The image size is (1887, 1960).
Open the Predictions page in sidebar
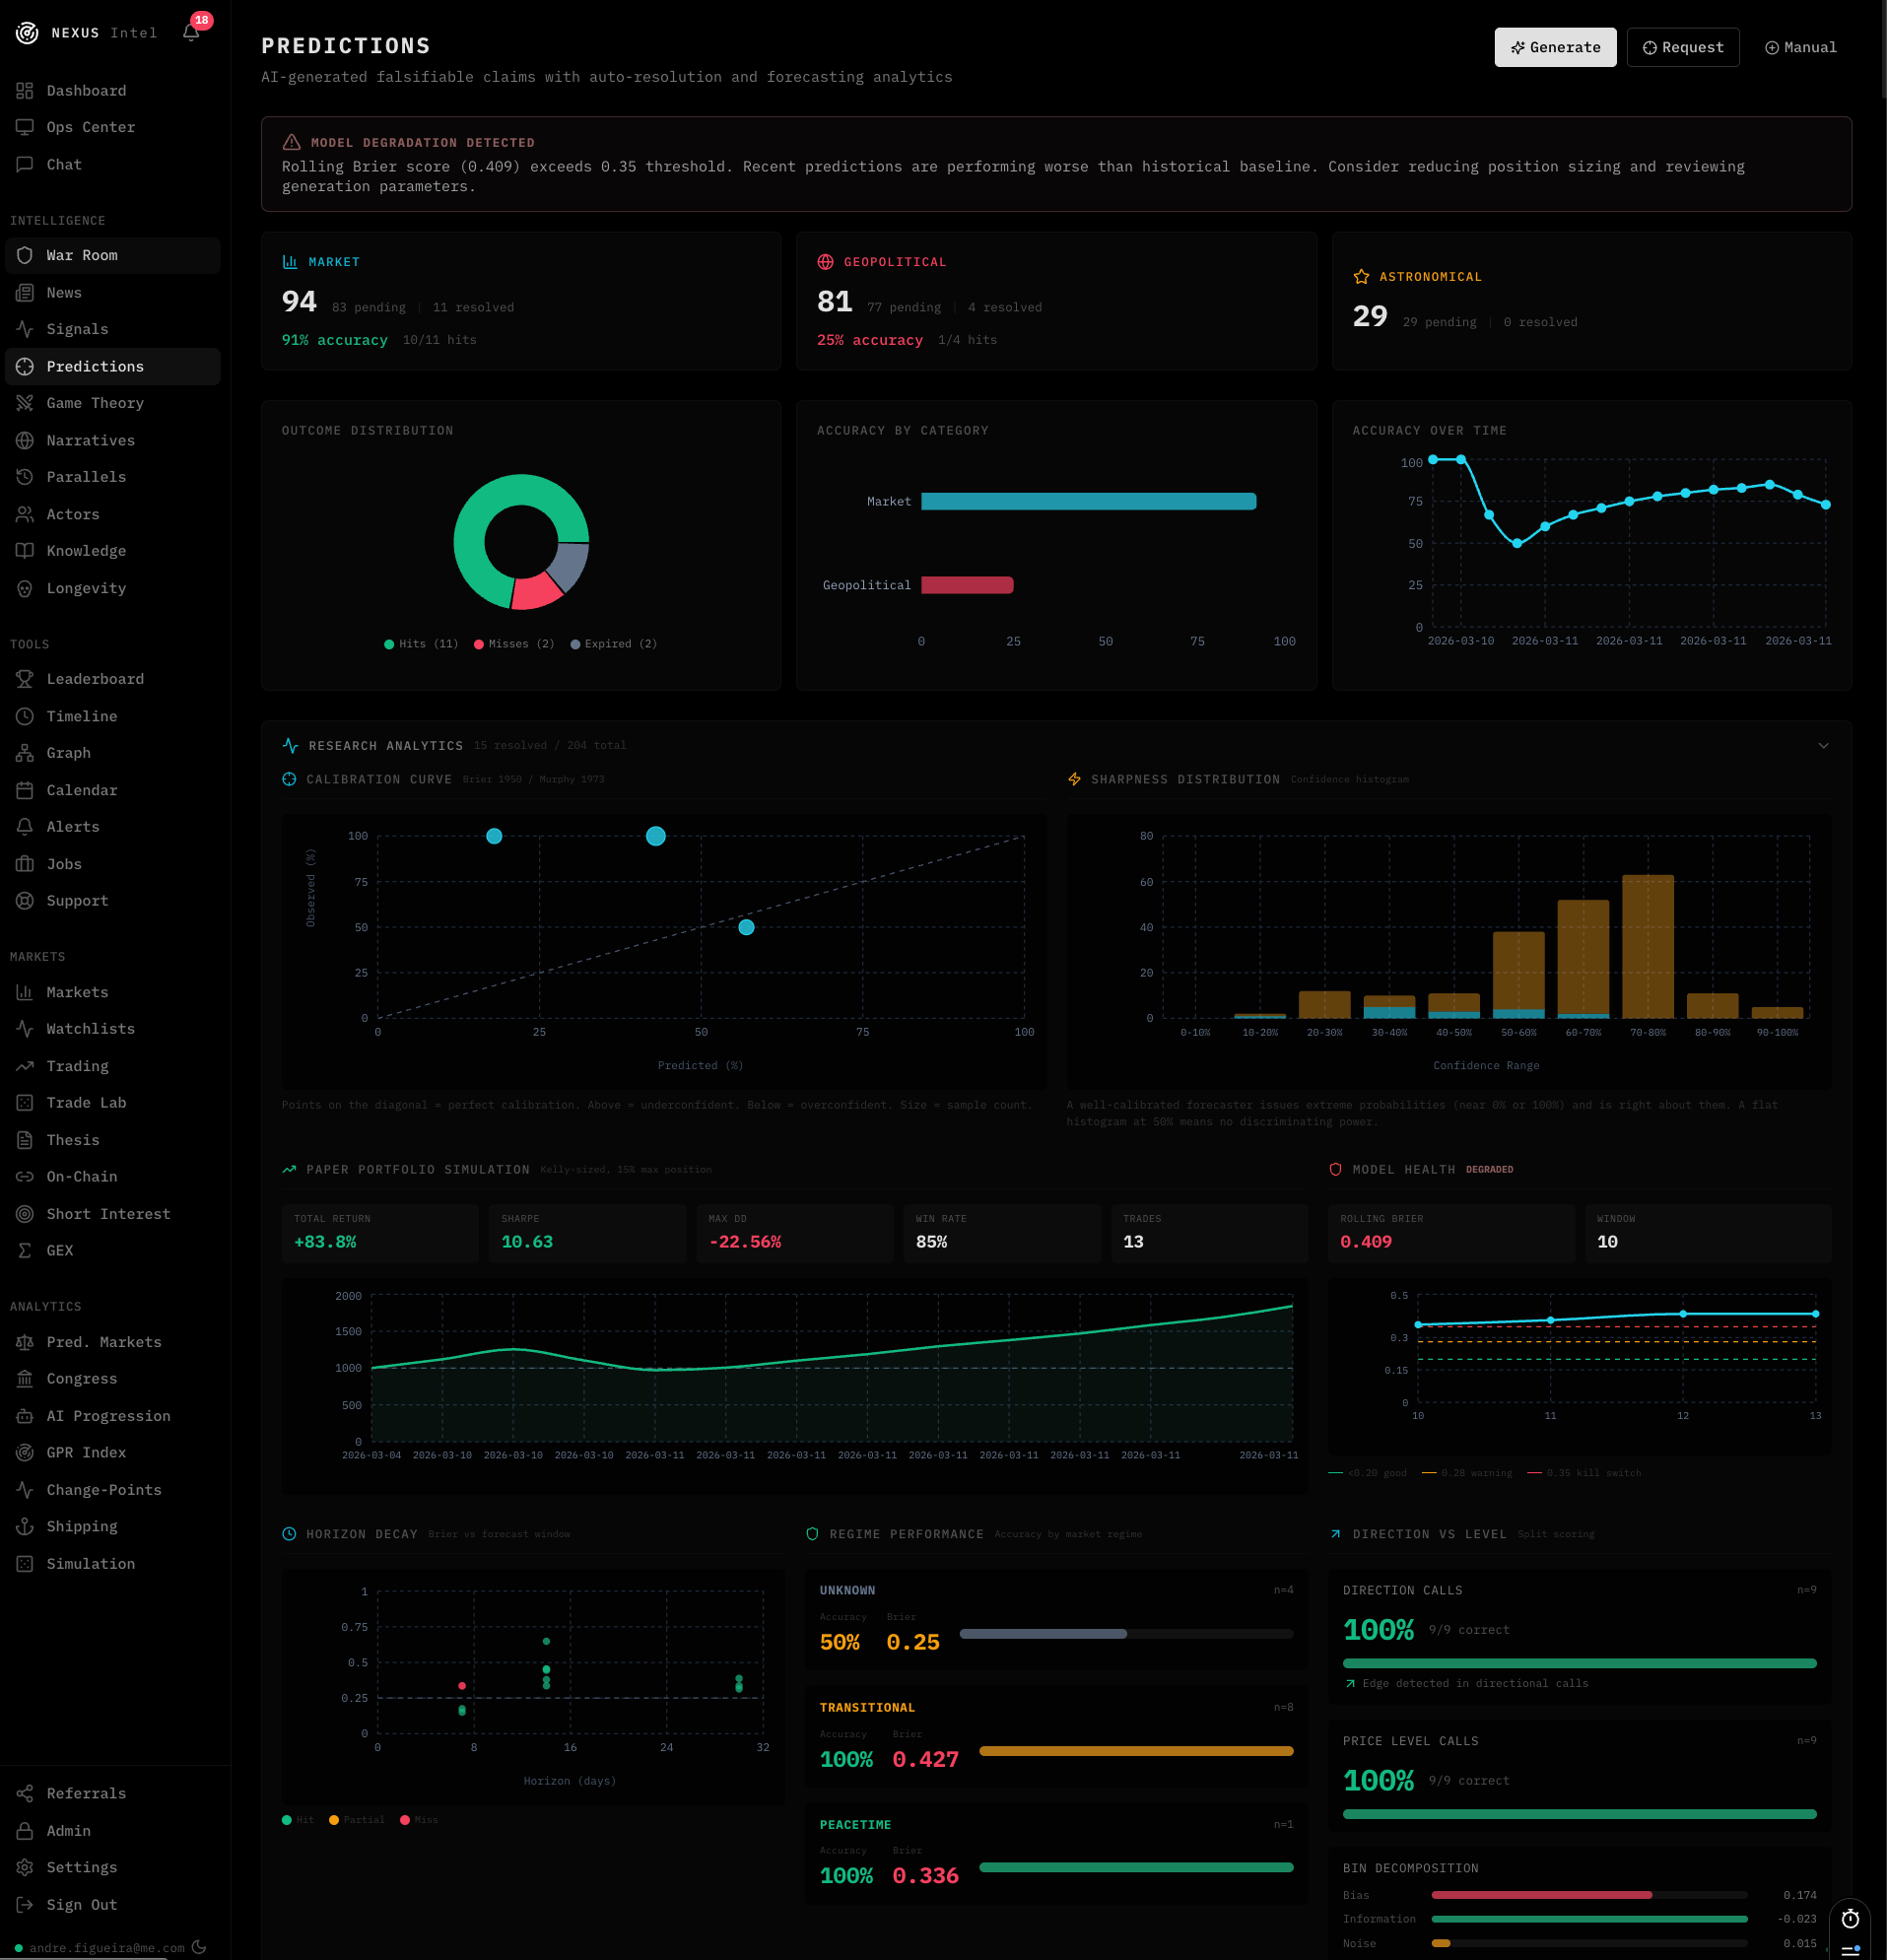(113, 366)
